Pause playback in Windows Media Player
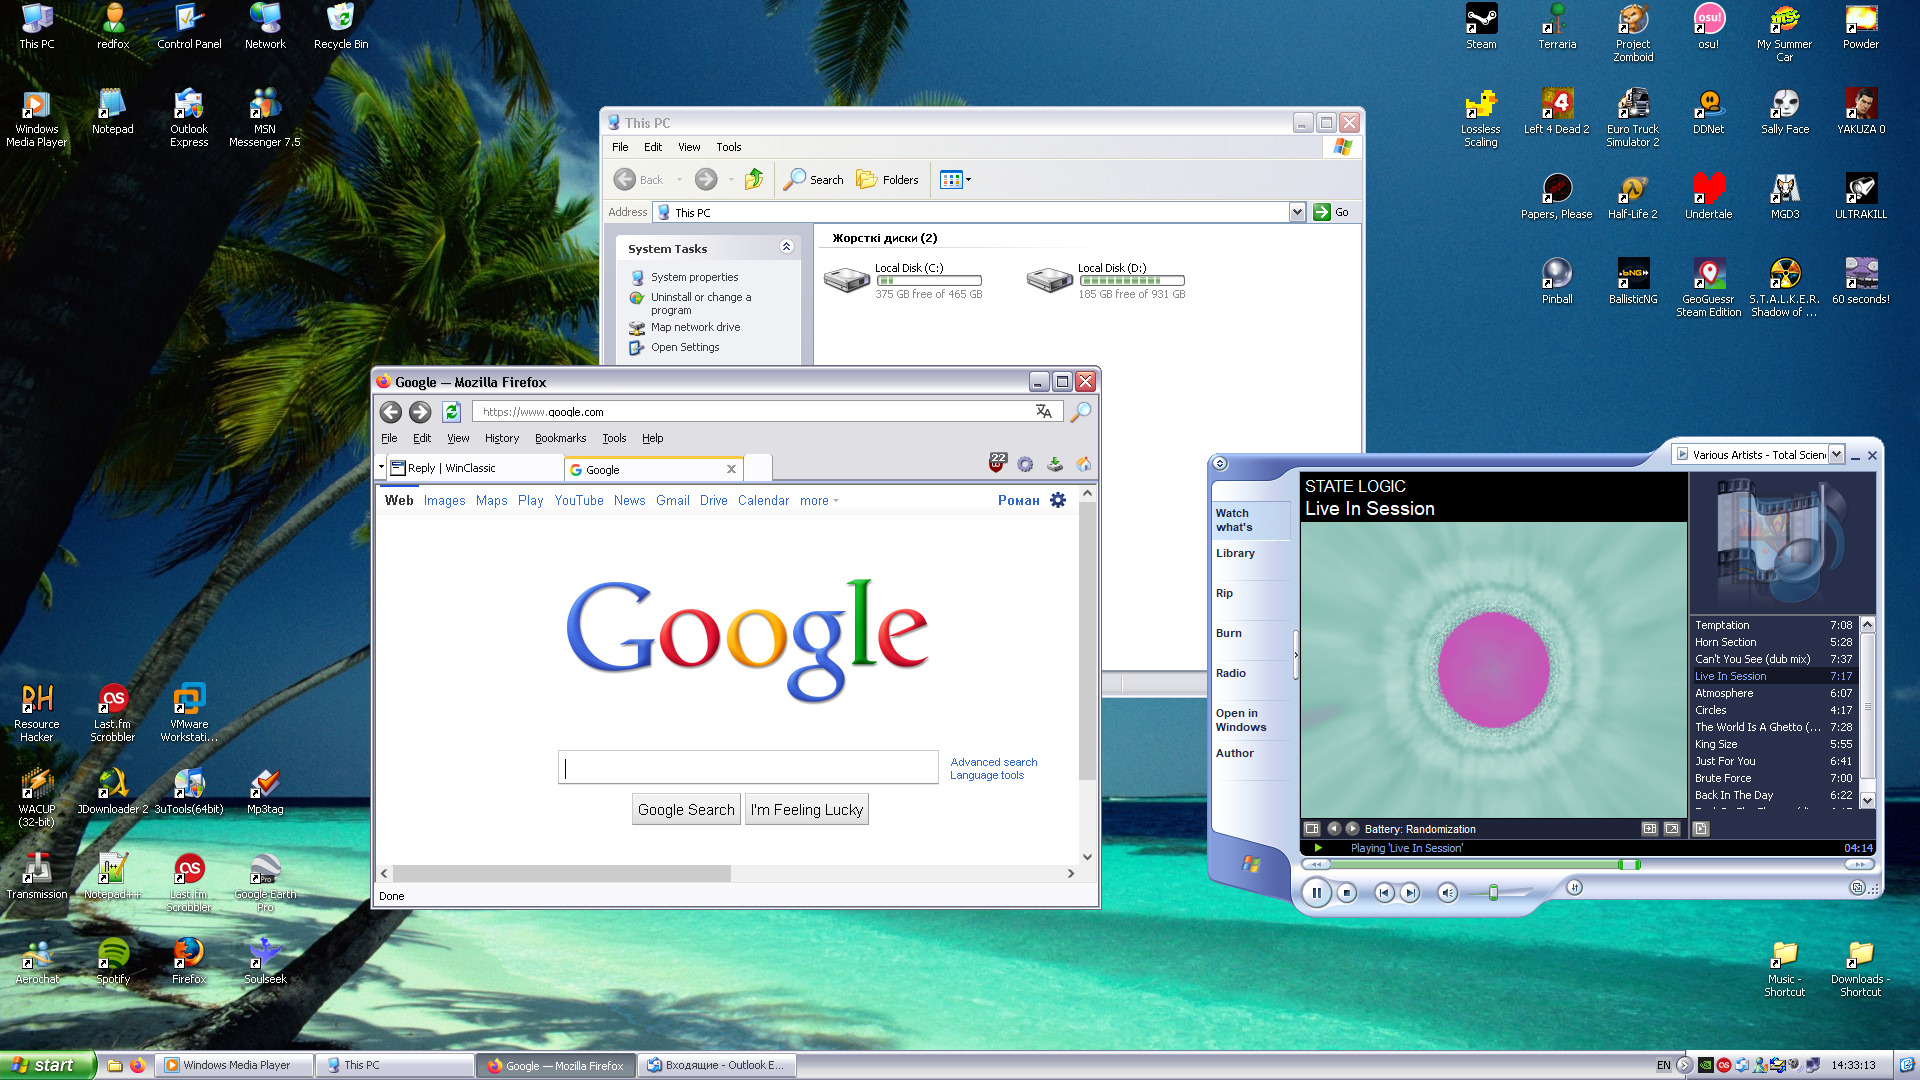Screen dimensions: 1920x1080 pos(1316,893)
